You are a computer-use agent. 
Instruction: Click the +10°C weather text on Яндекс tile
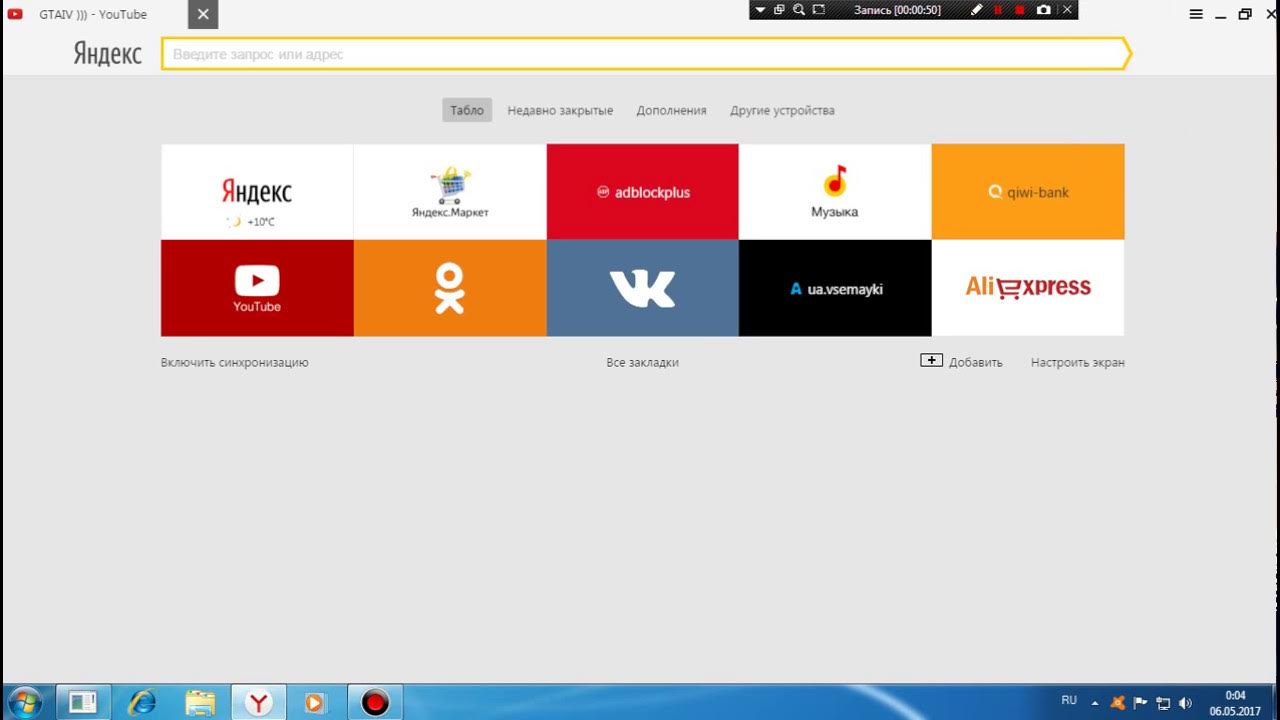[x=261, y=222]
